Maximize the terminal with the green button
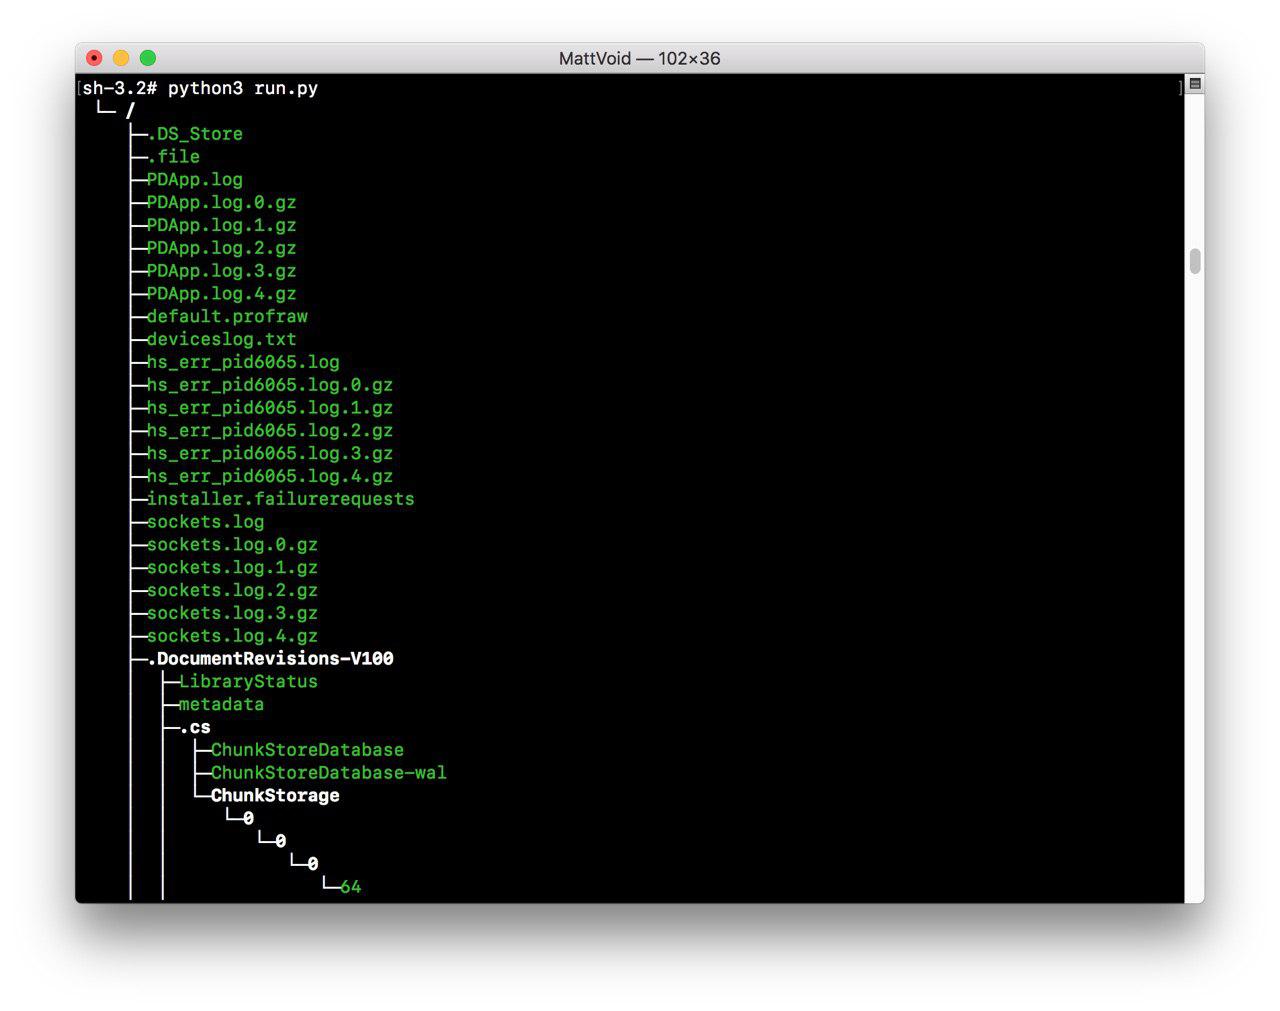The image size is (1280, 1011). click(x=148, y=58)
